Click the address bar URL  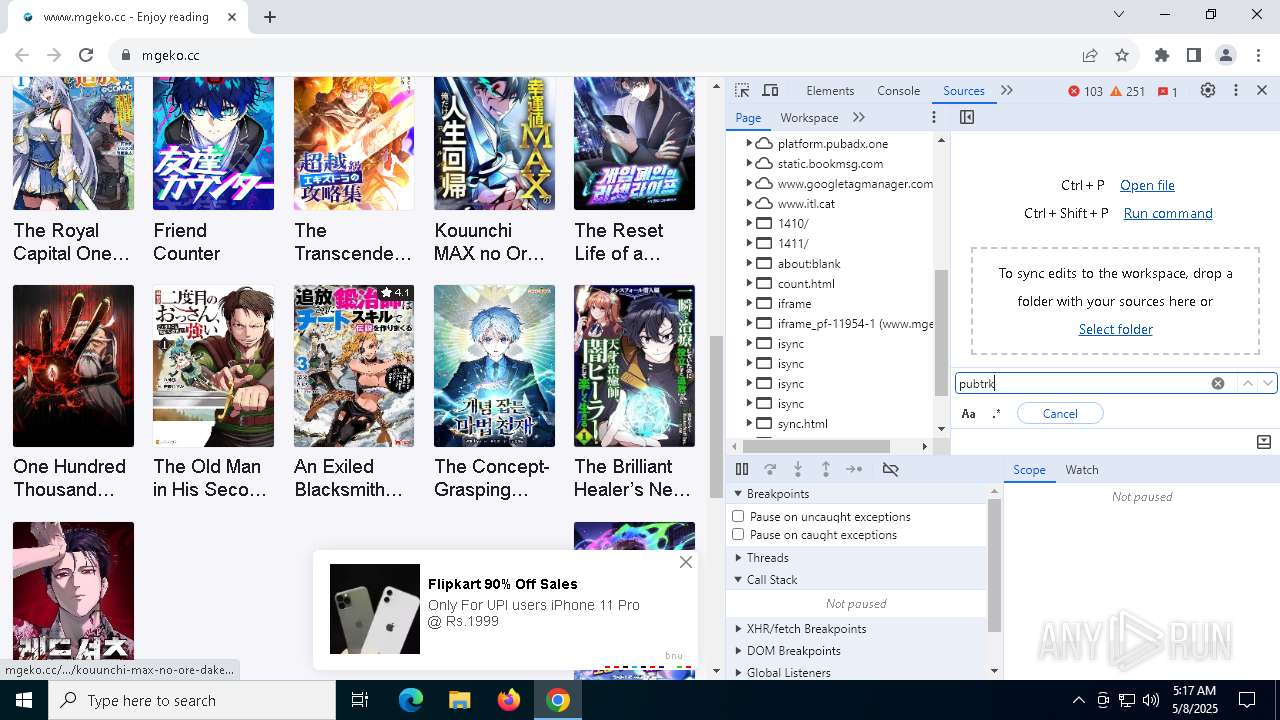pyautogui.click(x=171, y=55)
